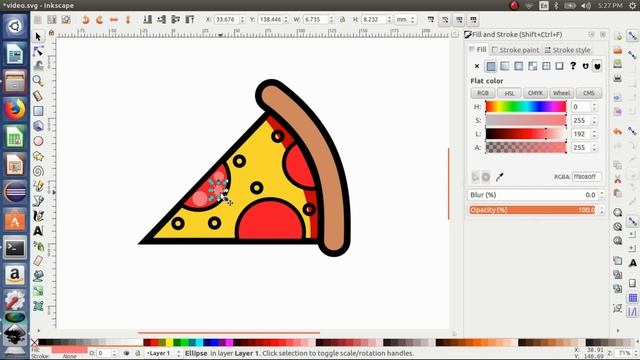The width and height of the screenshot is (640, 360).
Task: Select the Calligraphy tool
Action: 38,216
